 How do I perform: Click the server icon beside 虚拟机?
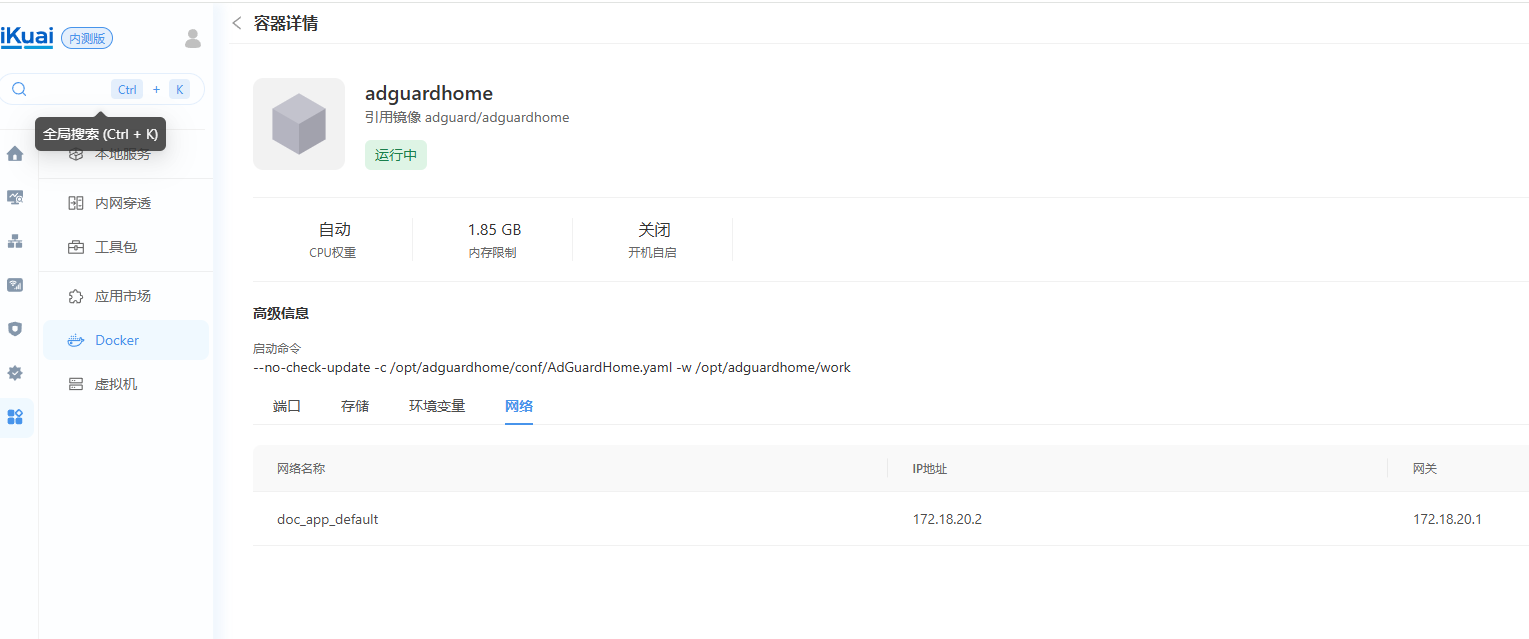pos(76,384)
